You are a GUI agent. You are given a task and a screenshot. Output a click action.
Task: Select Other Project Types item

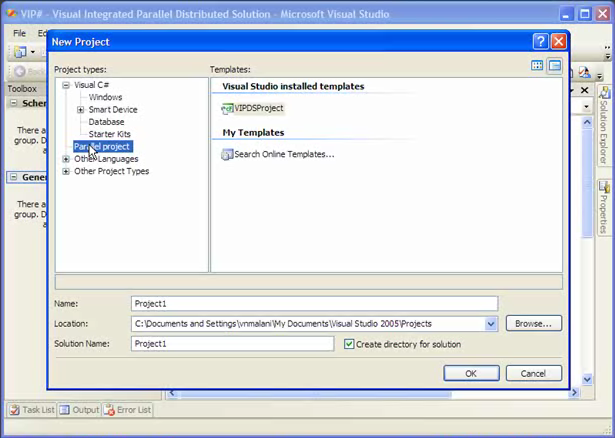[111, 171]
